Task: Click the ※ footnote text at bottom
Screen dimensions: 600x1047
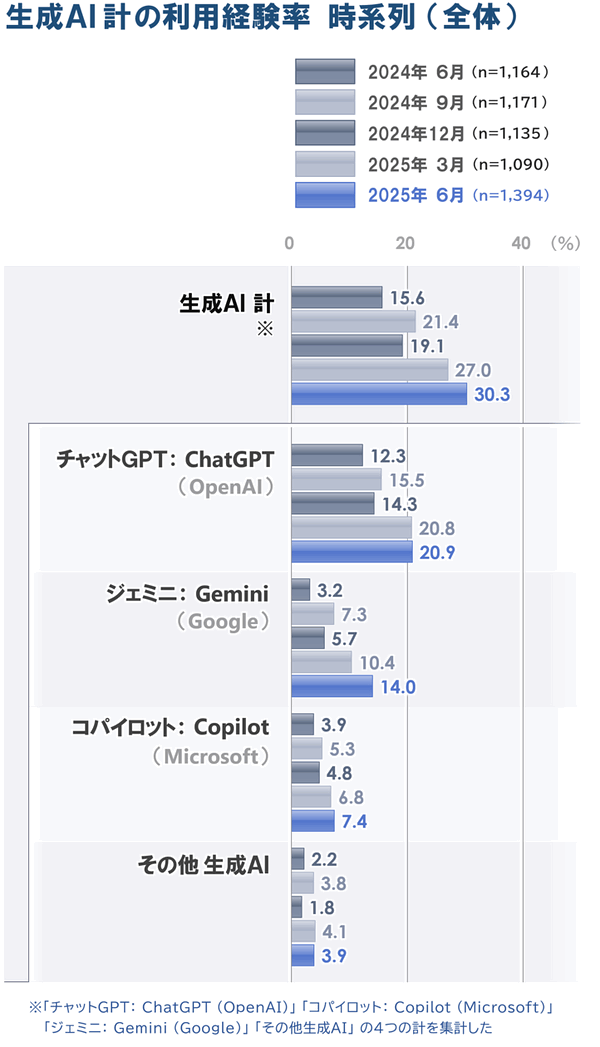Action: point(290,1017)
